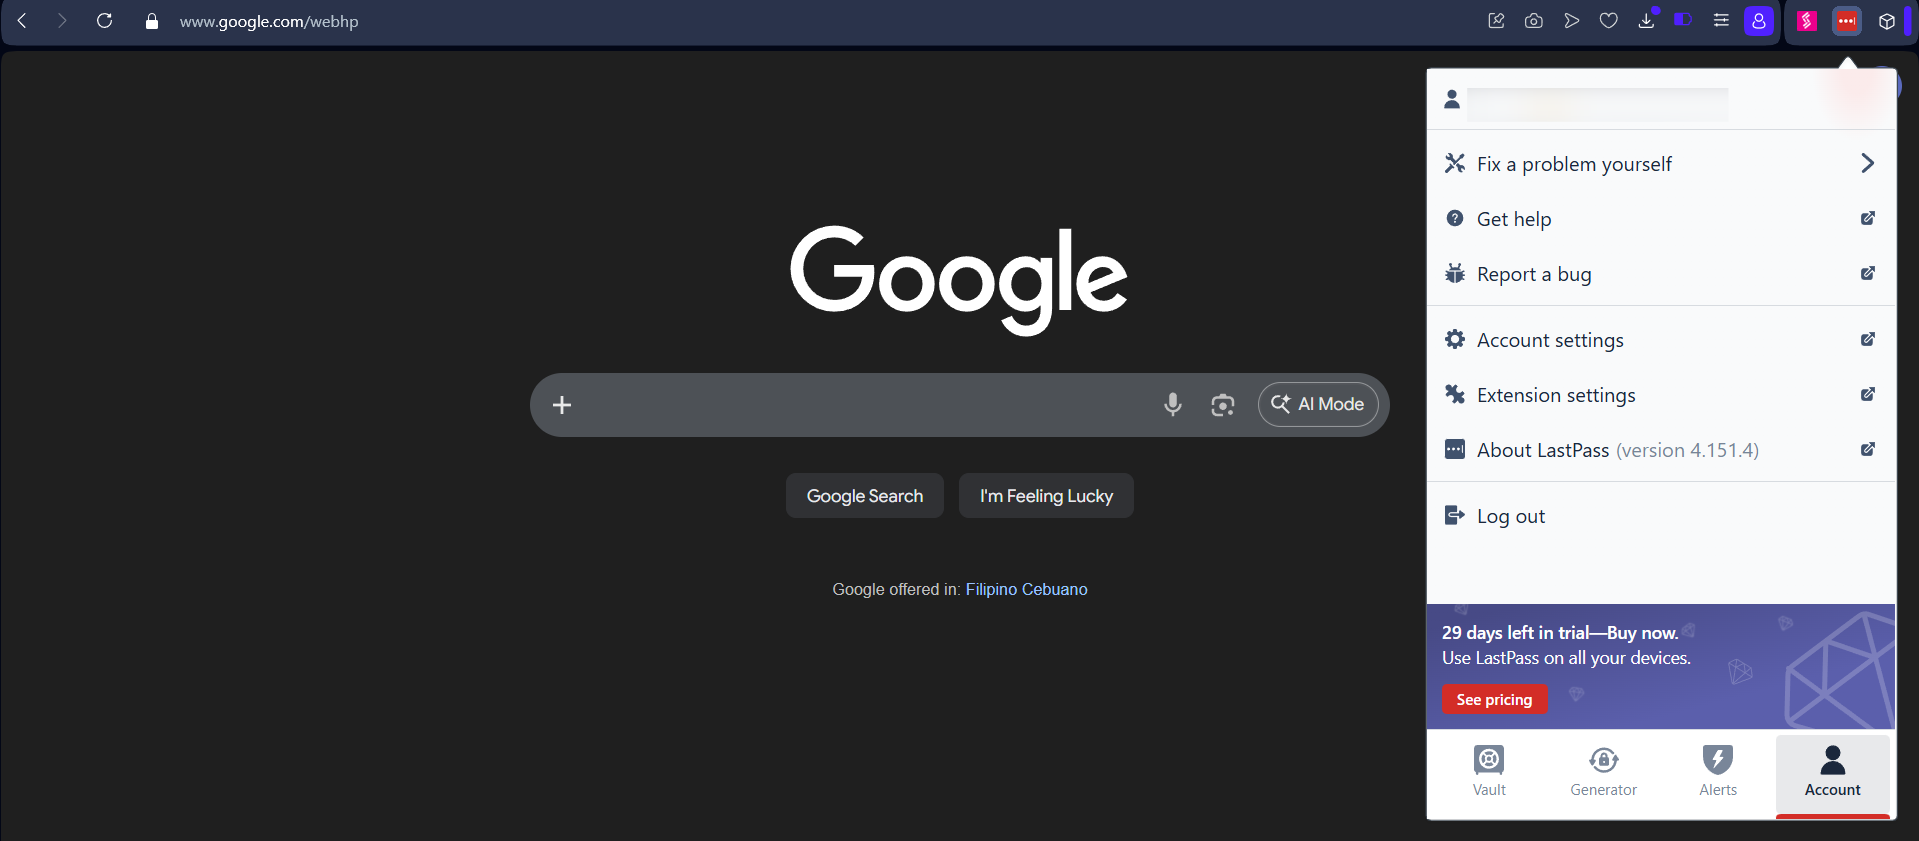Image resolution: width=1919 pixels, height=841 pixels.
Task: Click the pink S extension icon
Action: 1807,21
